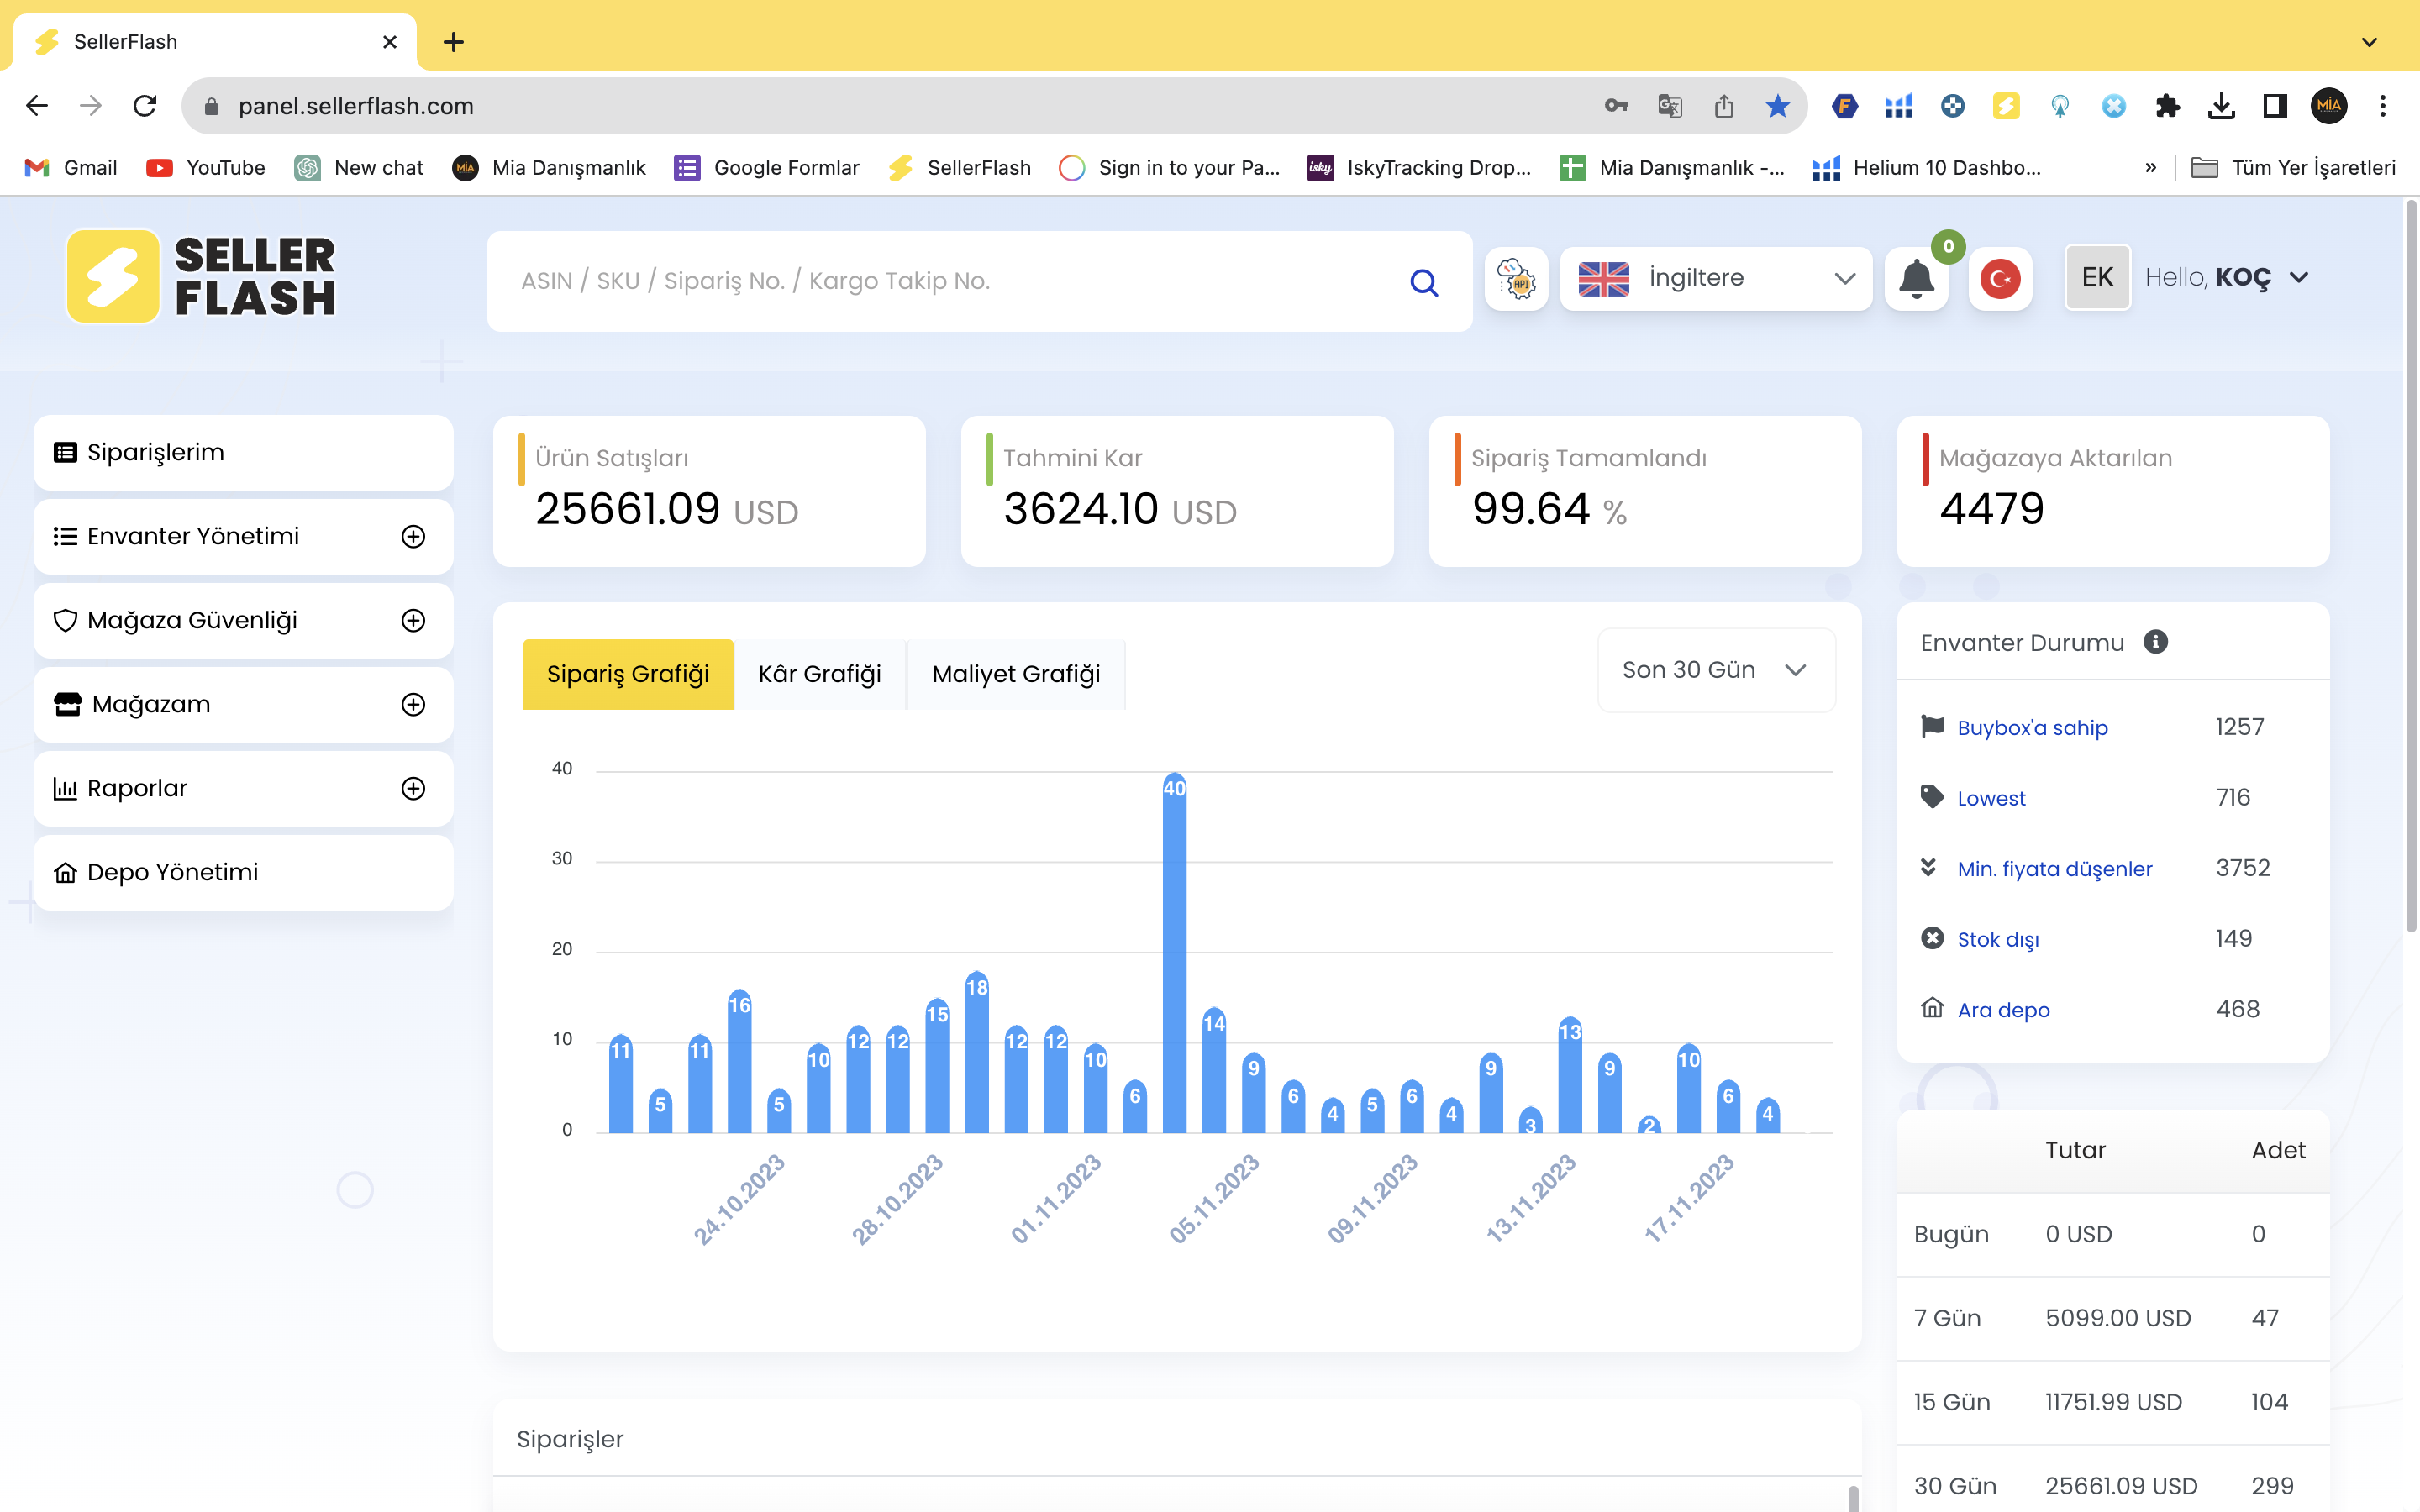The height and width of the screenshot is (1512, 2420).
Task: Click the EK user avatar
Action: pyautogui.click(x=2097, y=277)
